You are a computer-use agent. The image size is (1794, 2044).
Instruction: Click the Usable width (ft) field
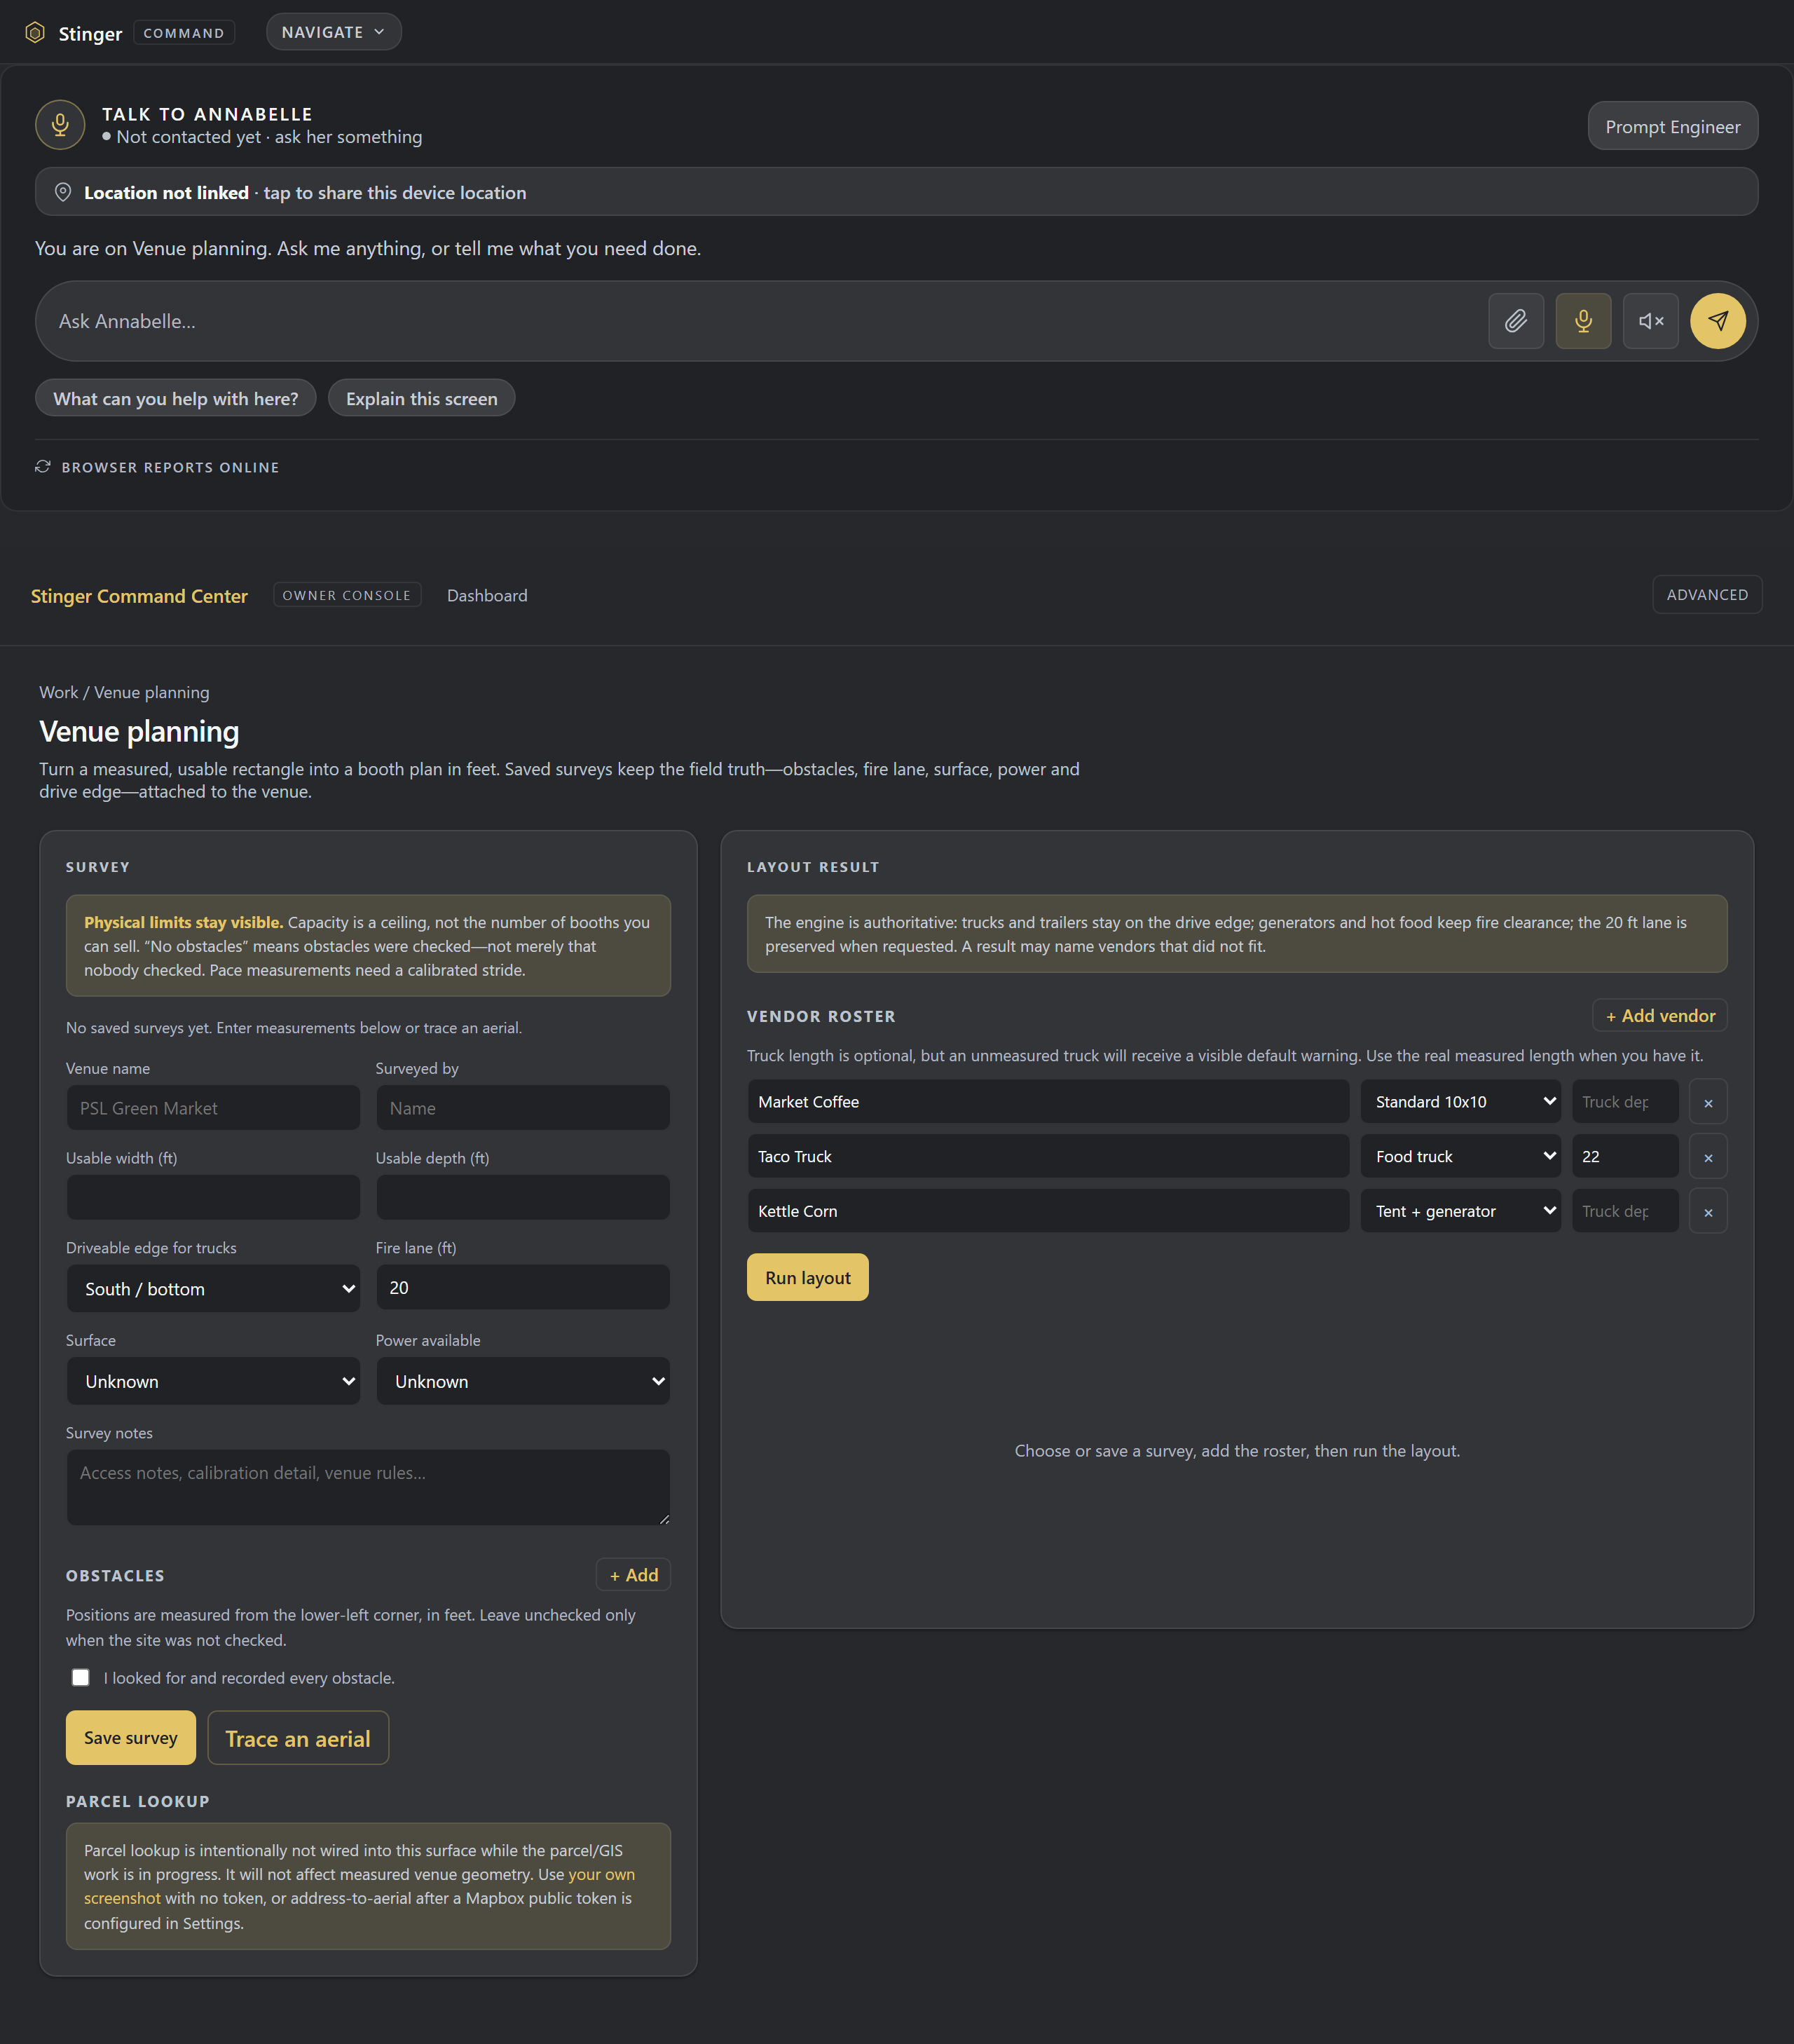pos(213,1197)
